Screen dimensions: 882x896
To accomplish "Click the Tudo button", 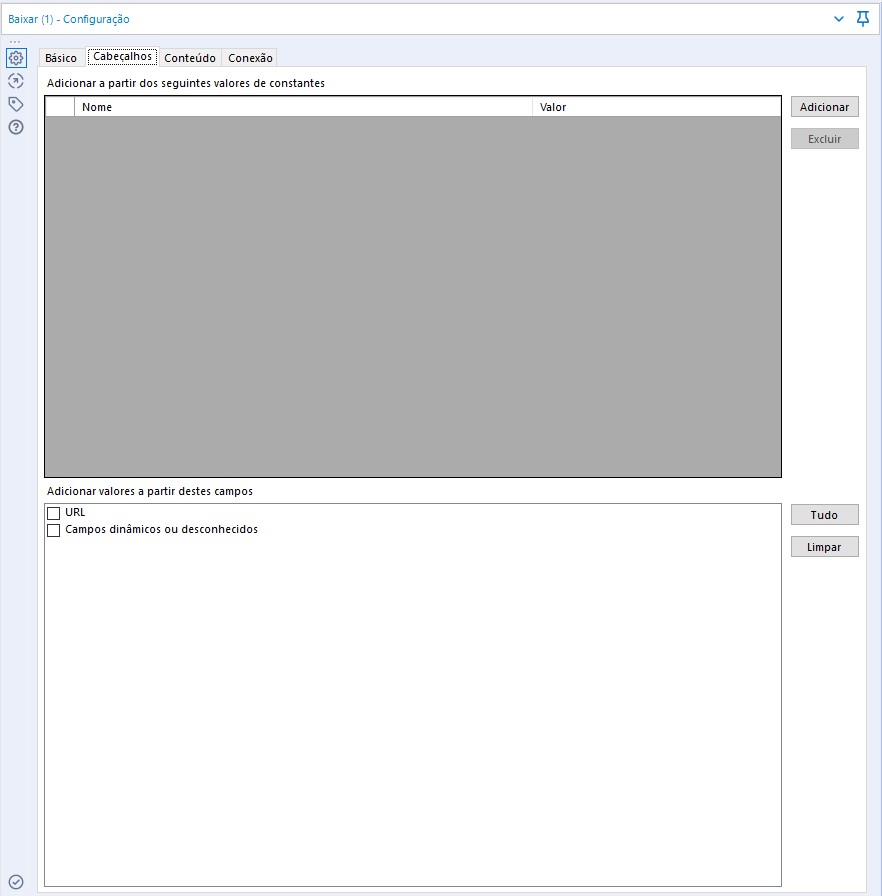I will pyautogui.click(x=824, y=515).
